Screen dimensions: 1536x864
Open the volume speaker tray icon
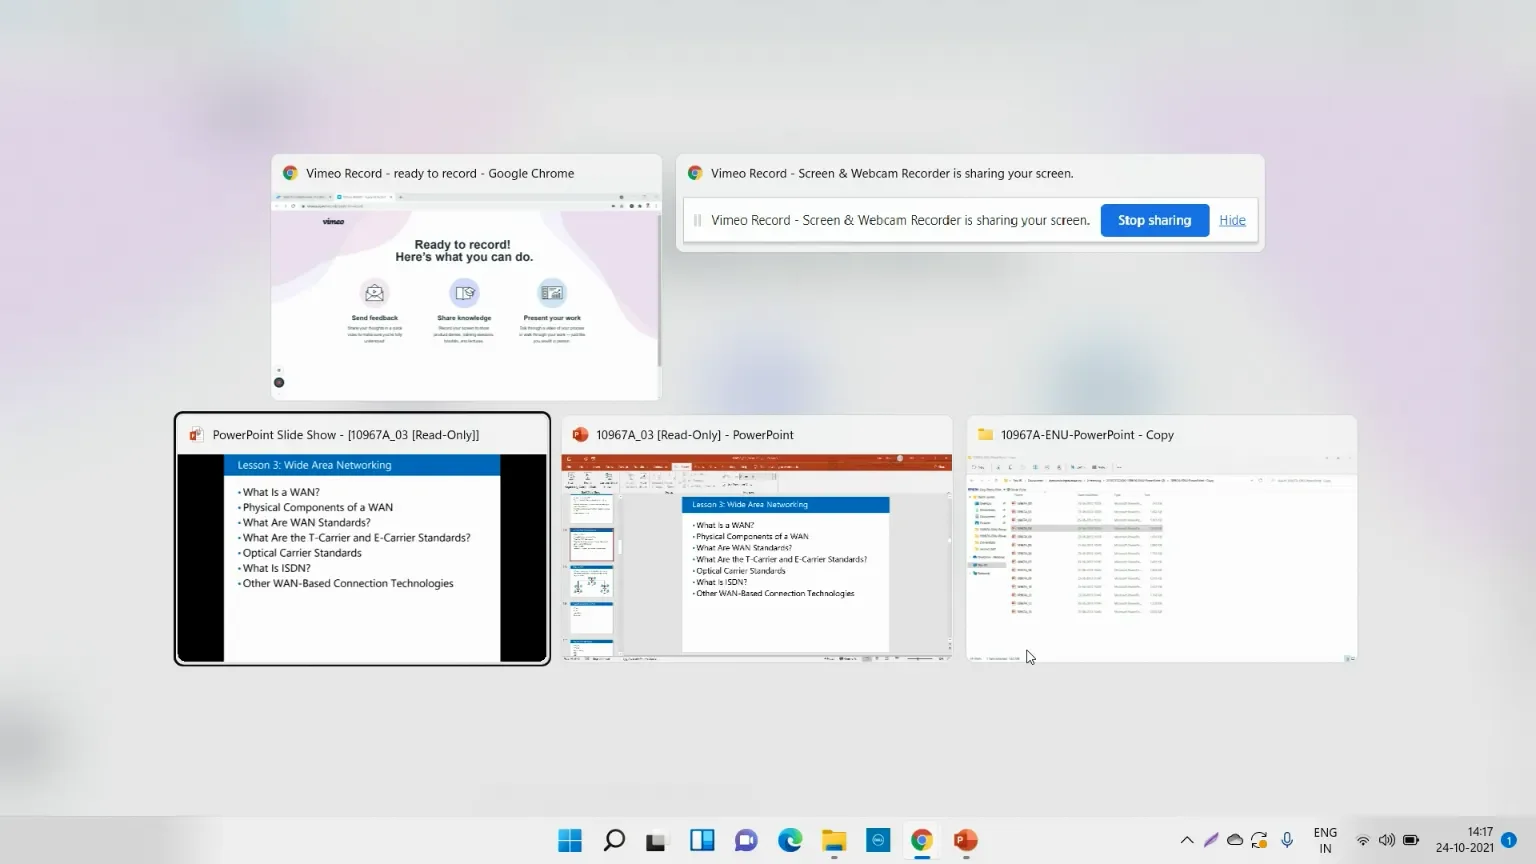tap(1386, 840)
